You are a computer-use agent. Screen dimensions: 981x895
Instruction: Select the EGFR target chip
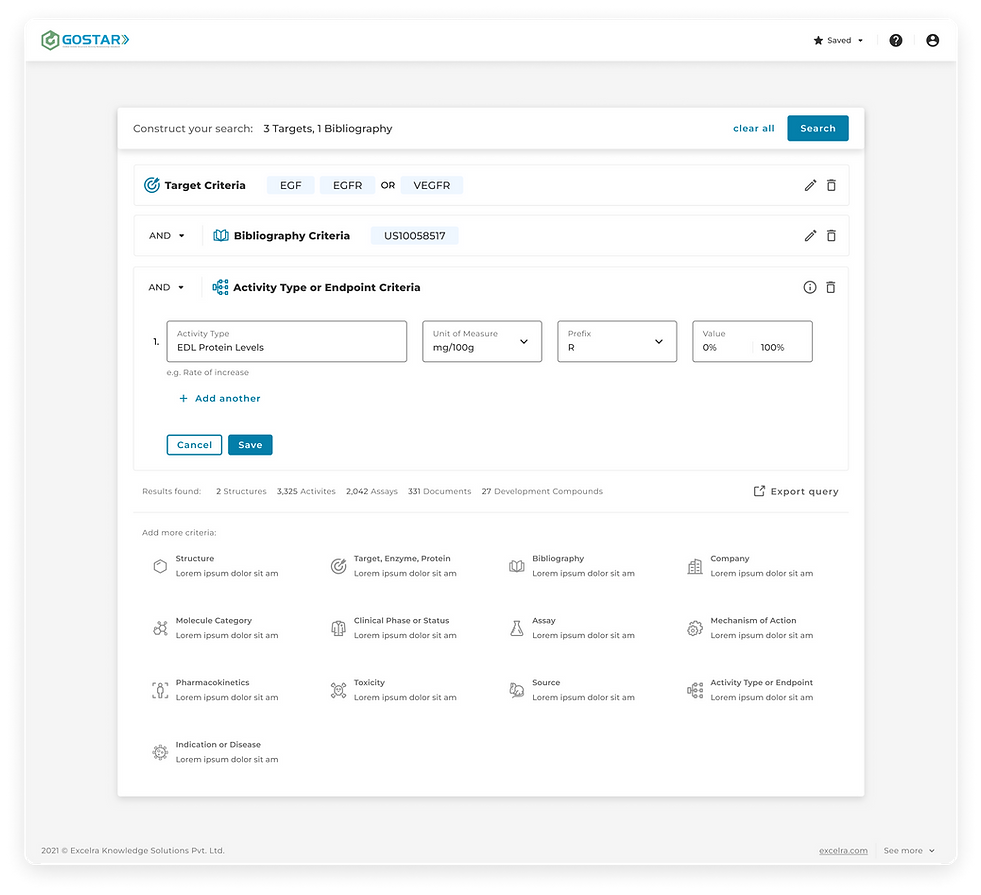pyautogui.click(x=347, y=185)
